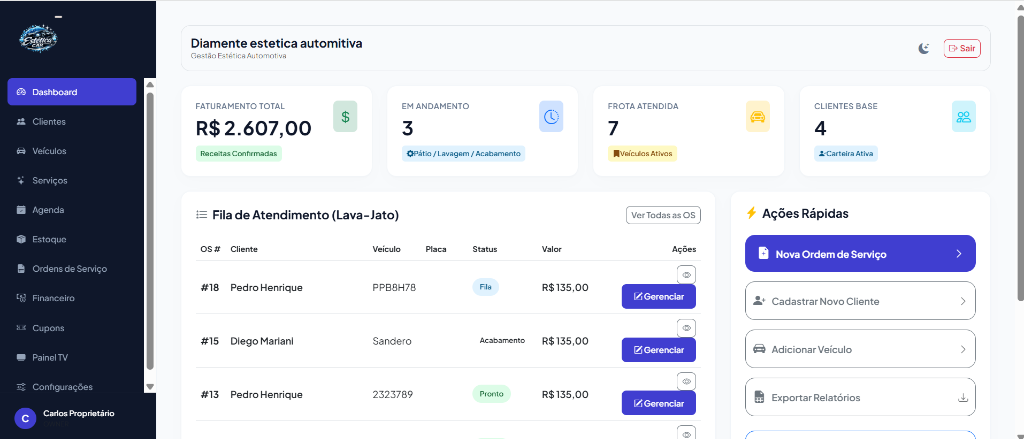This screenshot has width=1024, height=439.
Task: Click Nova Ordem de Serviço button
Action: click(860, 253)
